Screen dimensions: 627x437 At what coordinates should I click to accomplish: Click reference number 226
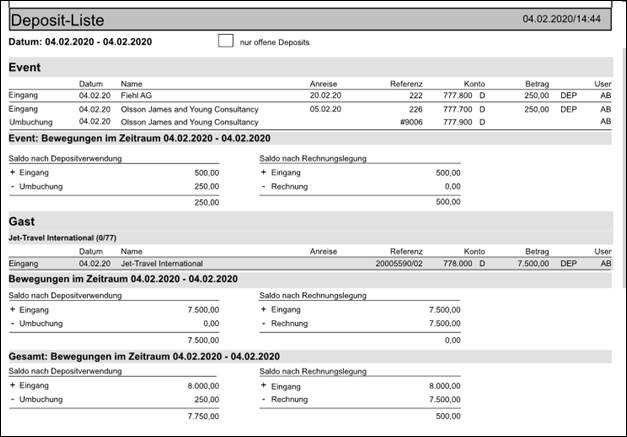(415, 109)
